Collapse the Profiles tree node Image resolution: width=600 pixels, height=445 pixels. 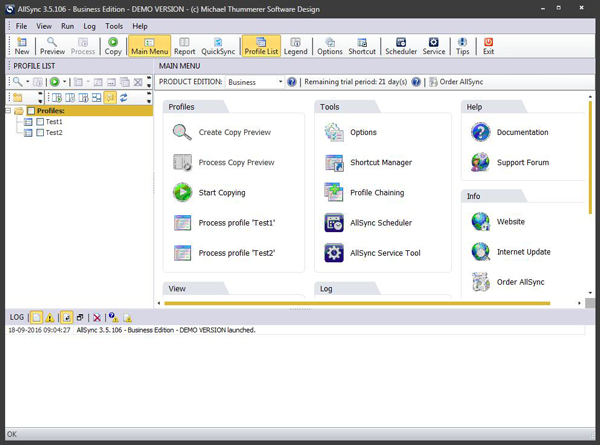8,111
